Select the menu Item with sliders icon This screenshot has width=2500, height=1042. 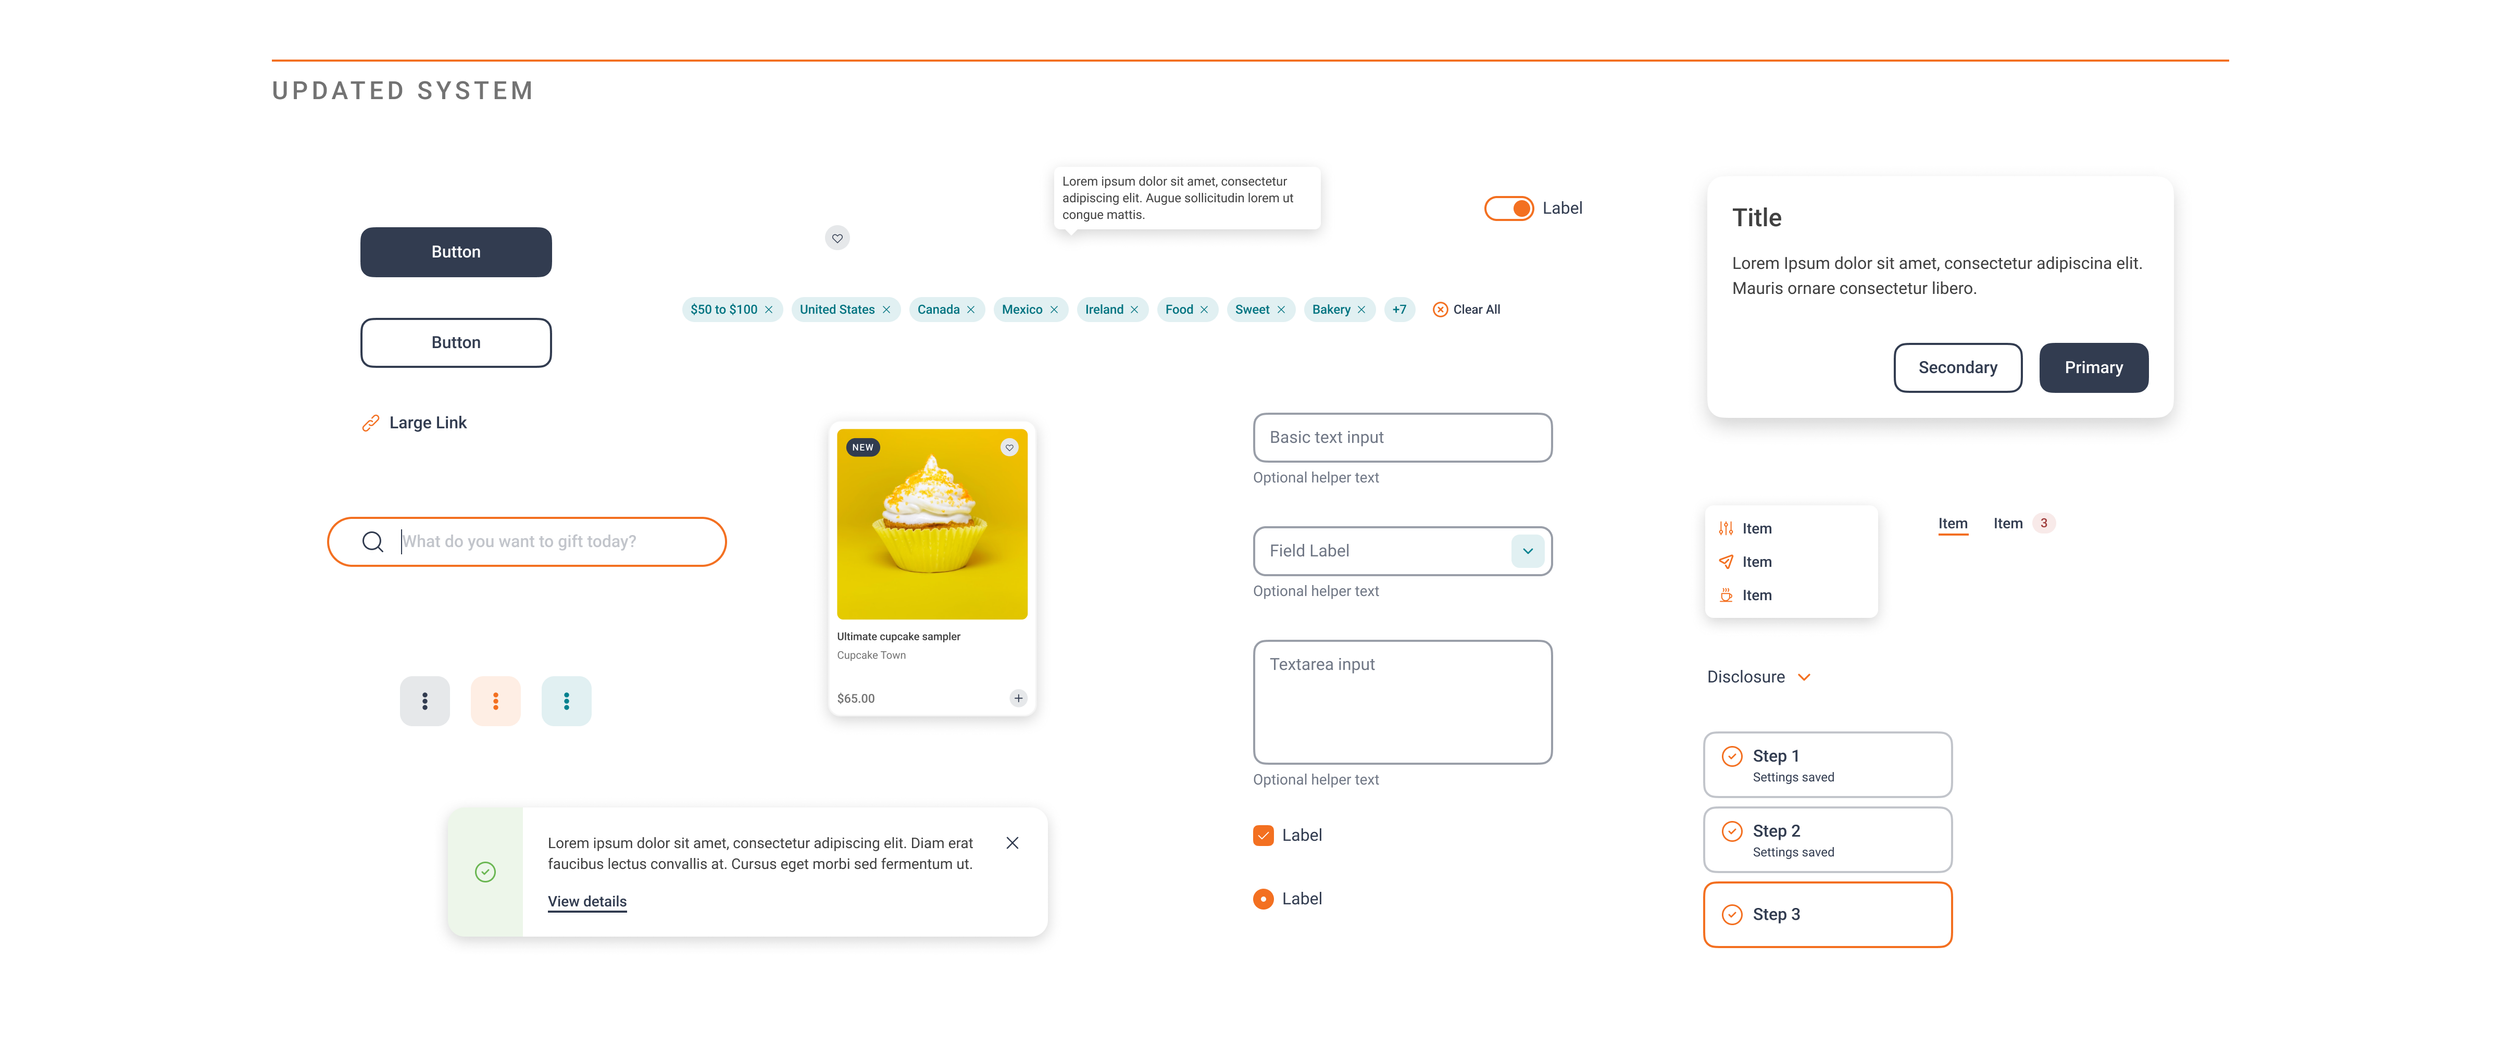point(1790,529)
